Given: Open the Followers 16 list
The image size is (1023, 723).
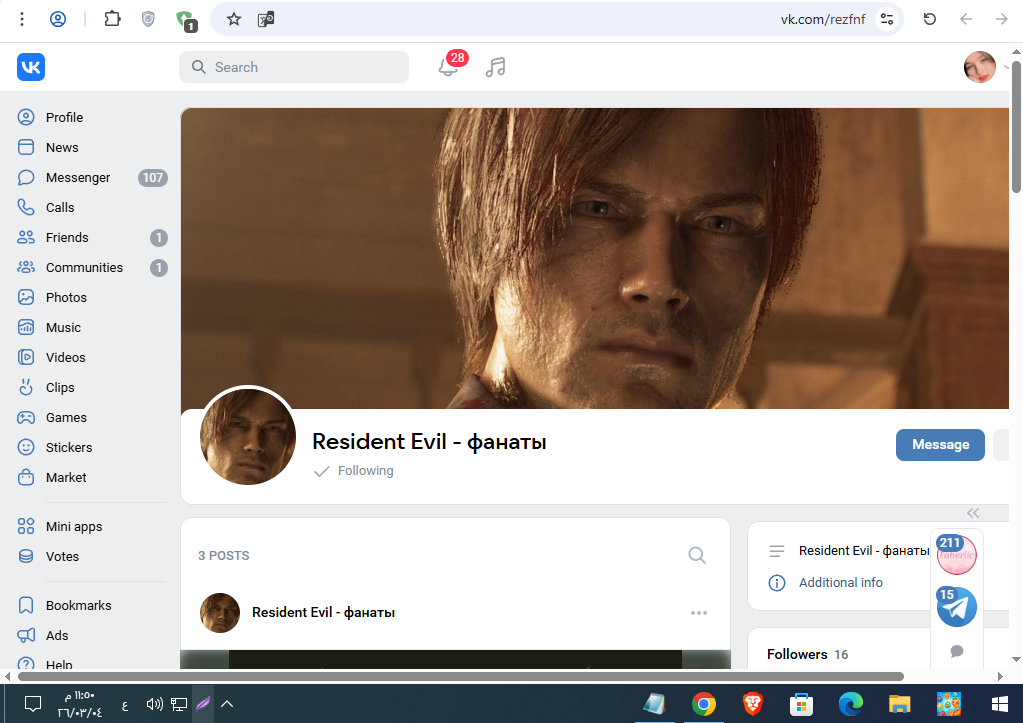Looking at the screenshot, I should [808, 654].
